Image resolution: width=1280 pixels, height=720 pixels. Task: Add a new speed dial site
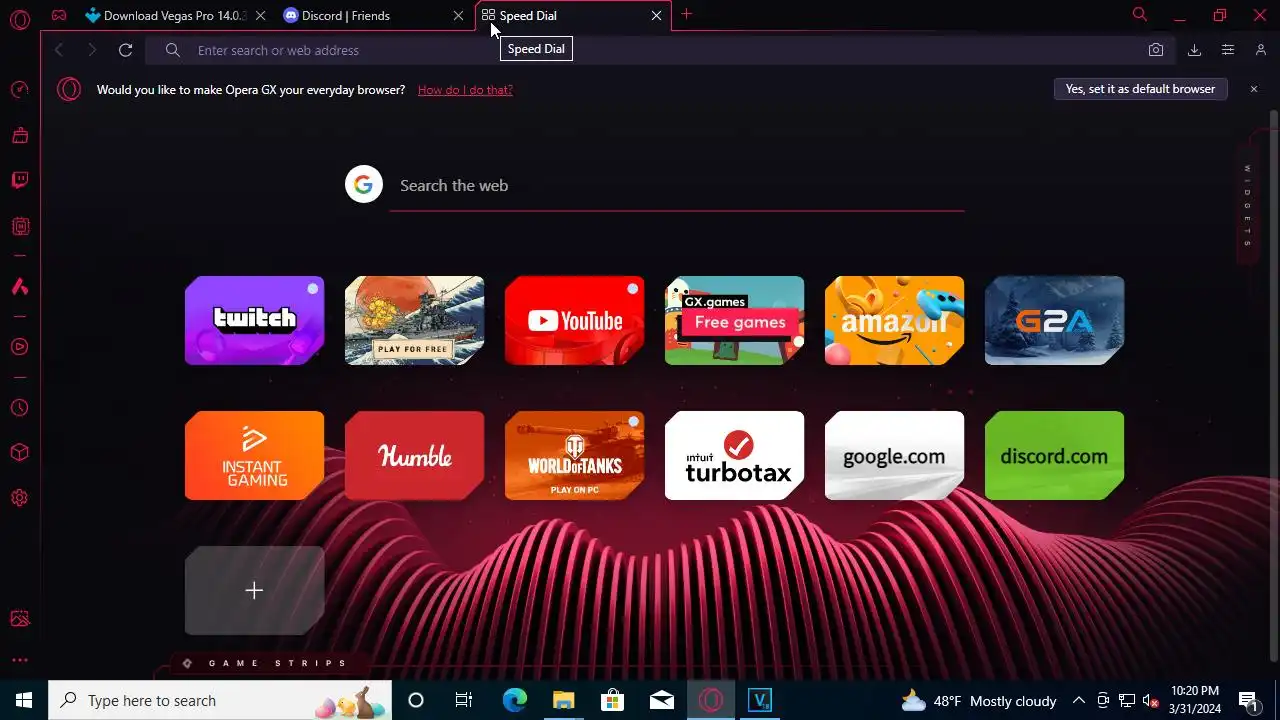pyautogui.click(x=254, y=591)
